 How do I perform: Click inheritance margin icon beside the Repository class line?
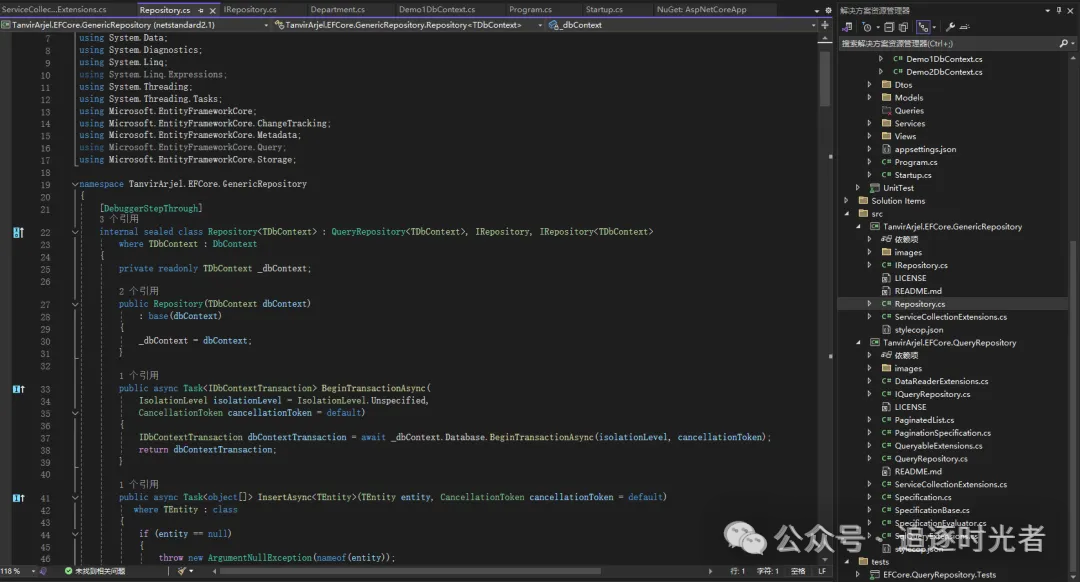click(18, 232)
